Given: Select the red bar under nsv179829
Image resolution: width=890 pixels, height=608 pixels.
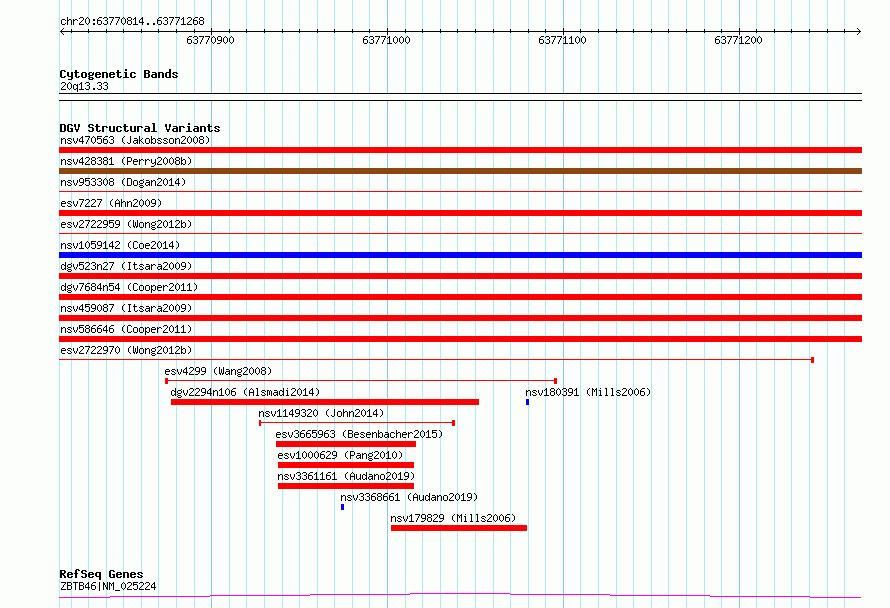Looking at the screenshot, I should pyautogui.click(x=459, y=528).
